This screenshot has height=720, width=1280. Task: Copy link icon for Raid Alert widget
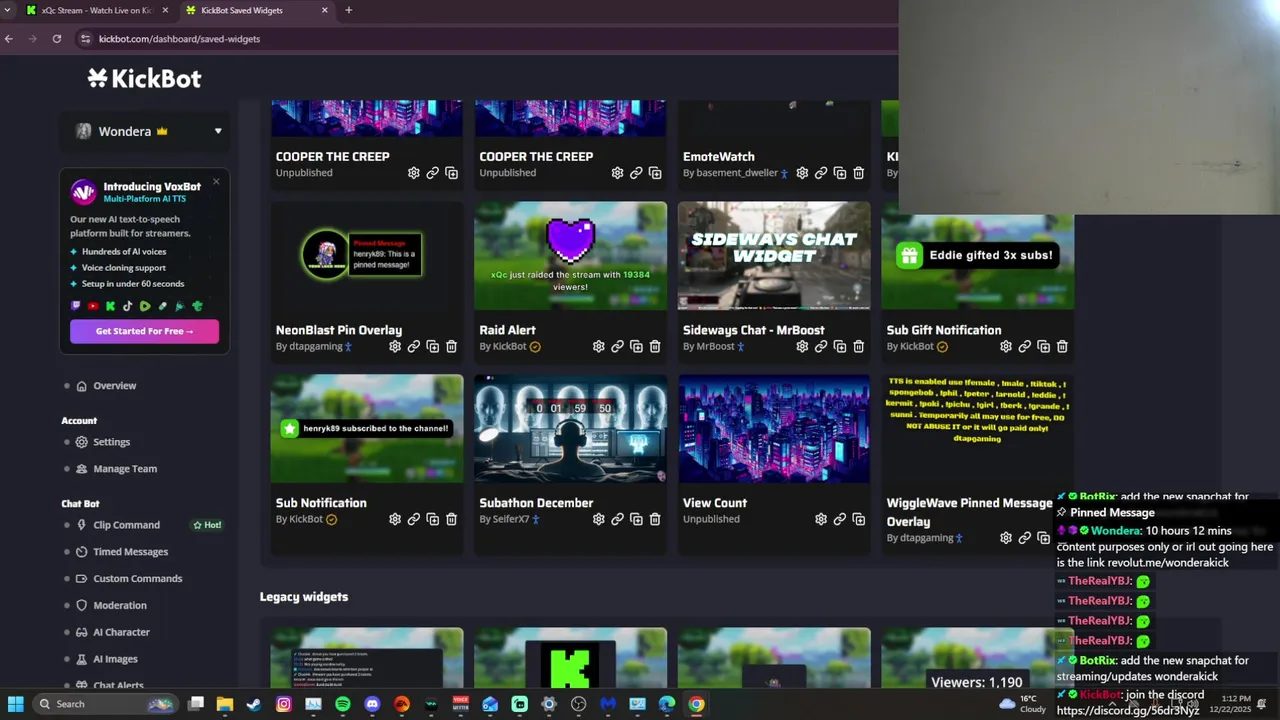point(617,346)
